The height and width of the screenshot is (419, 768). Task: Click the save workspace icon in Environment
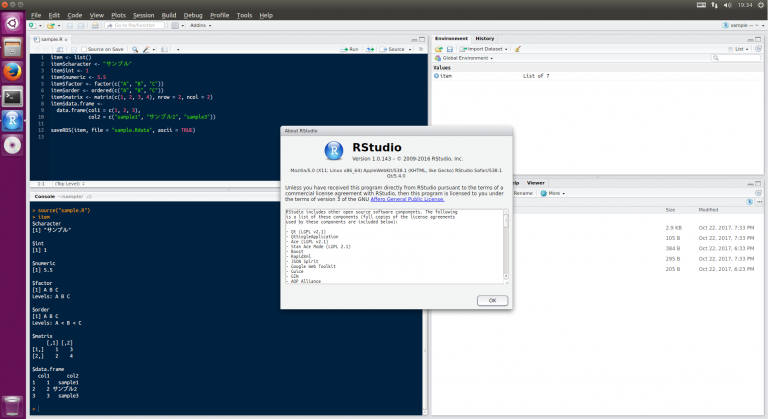[x=449, y=49]
